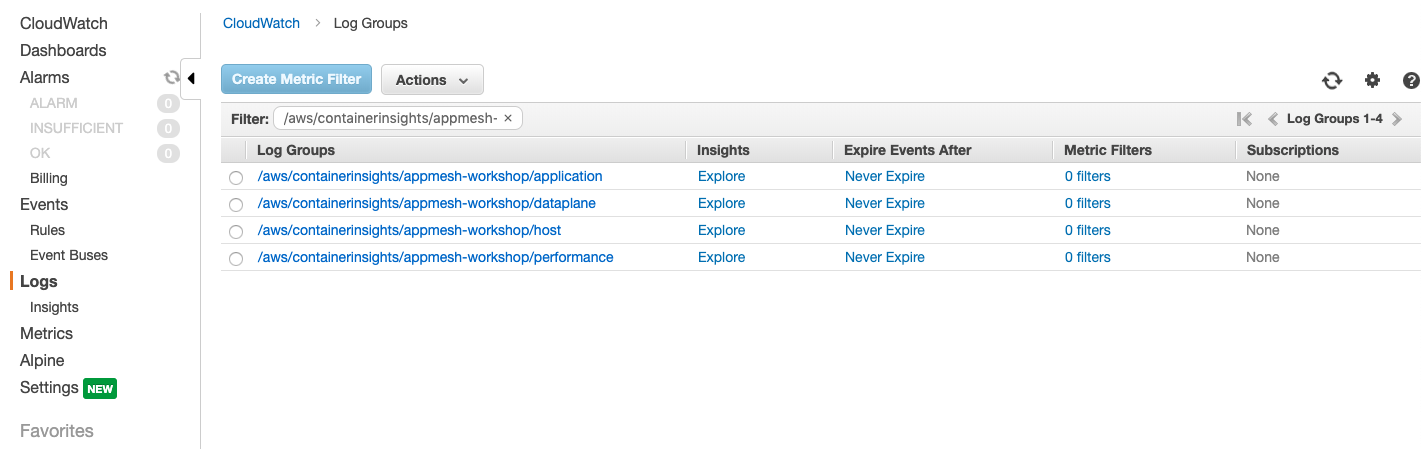Select the dataplane log group radio button
This screenshot has width=1421, height=449.
pos(236,205)
